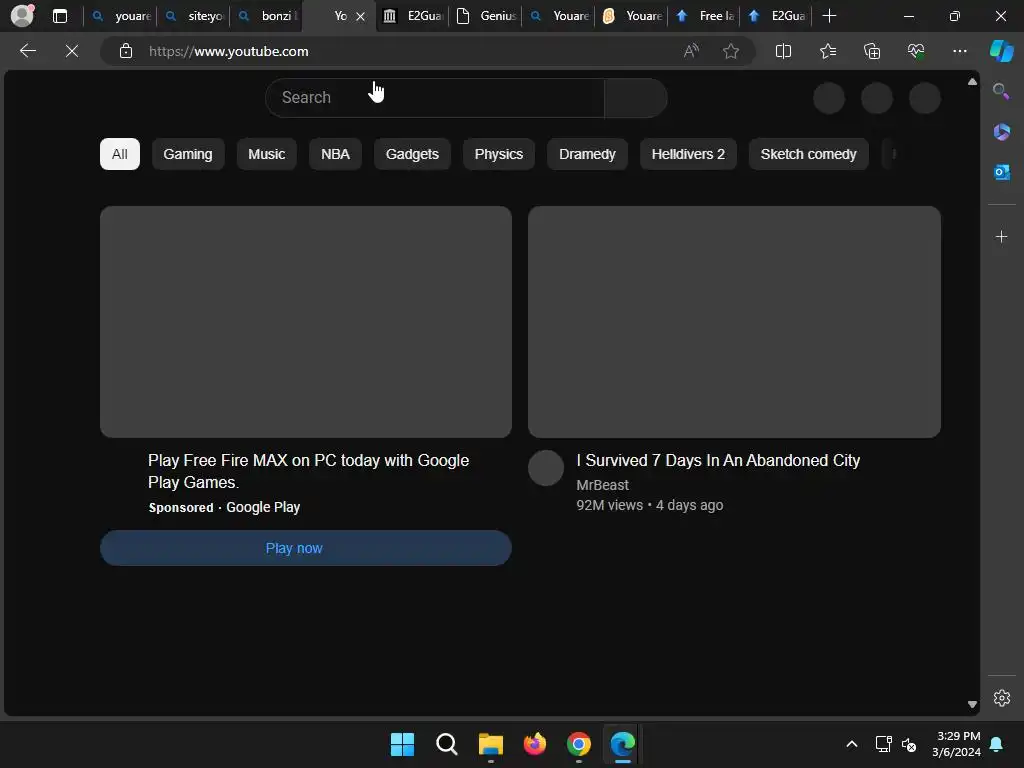
Task: Open Firefox from taskbar
Action: (535, 744)
